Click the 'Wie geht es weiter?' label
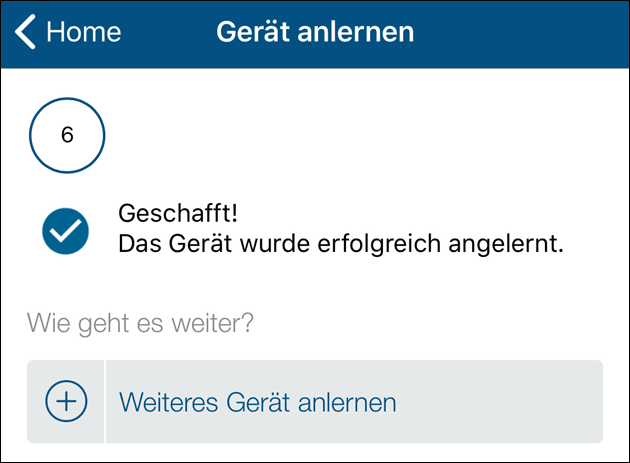 [x=140, y=324]
